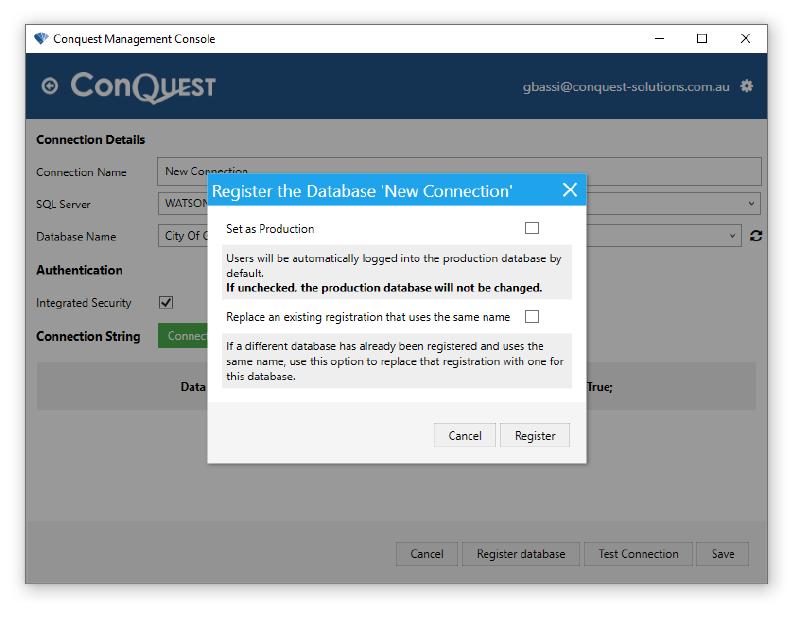
Task: Toggle the Integrated Security checkbox
Action: (166, 302)
